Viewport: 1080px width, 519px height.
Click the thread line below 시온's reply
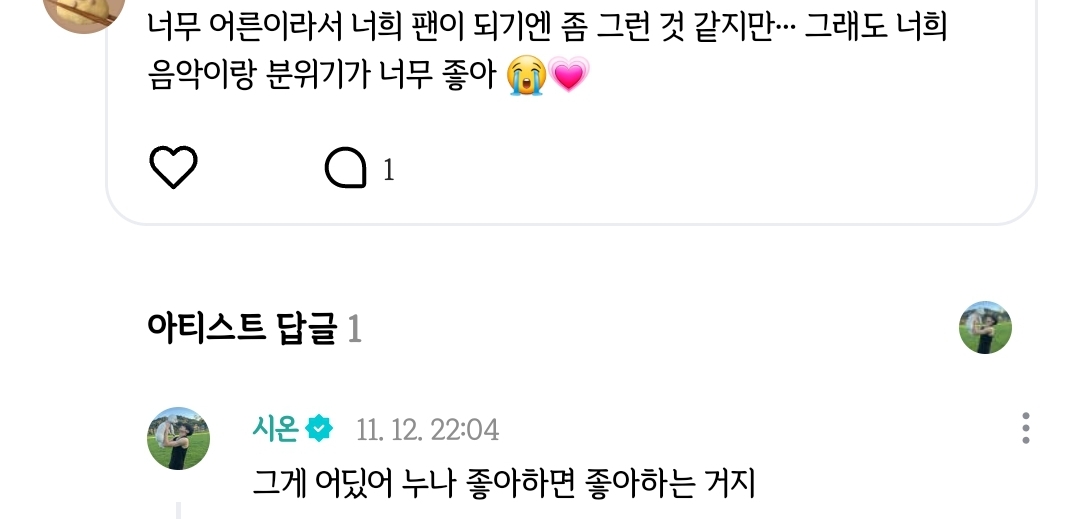coord(179,511)
